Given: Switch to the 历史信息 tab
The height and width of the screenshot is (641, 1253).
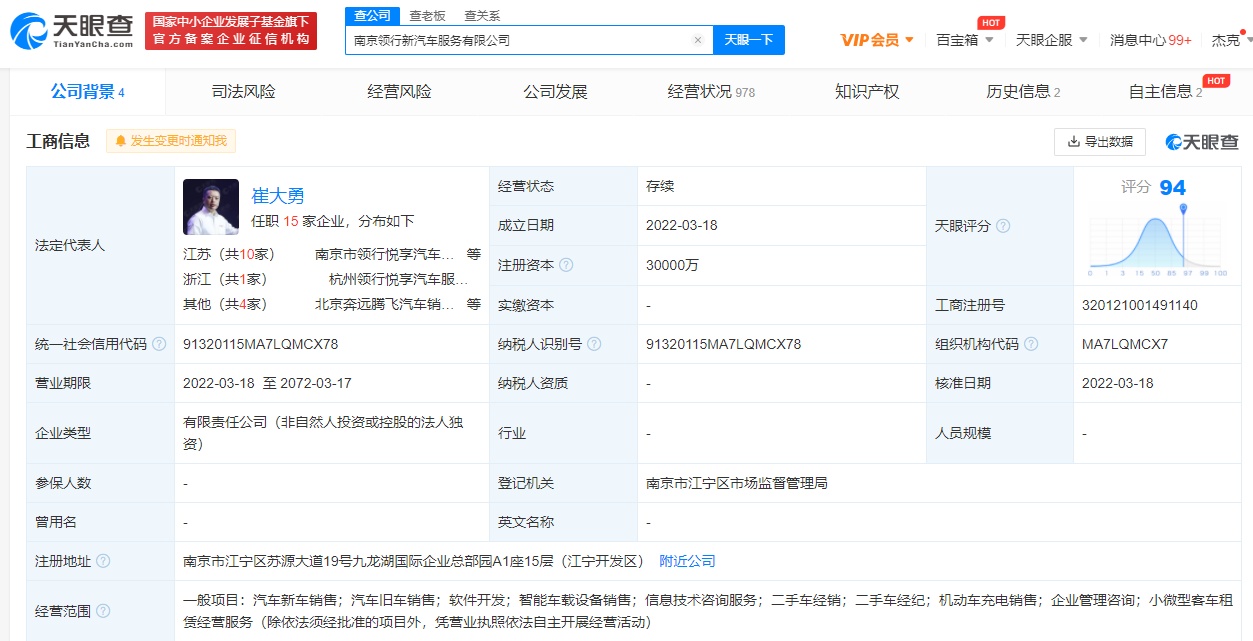Looking at the screenshot, I should (1023, 92).
